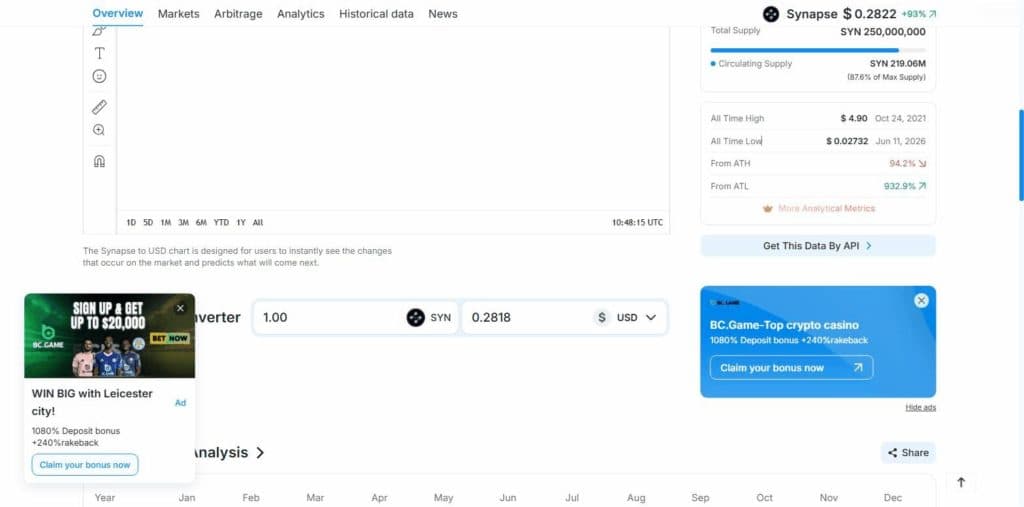Click the All Time High value $4.90
This screenshot has height=507, width=1024.
tap(854, 118)
